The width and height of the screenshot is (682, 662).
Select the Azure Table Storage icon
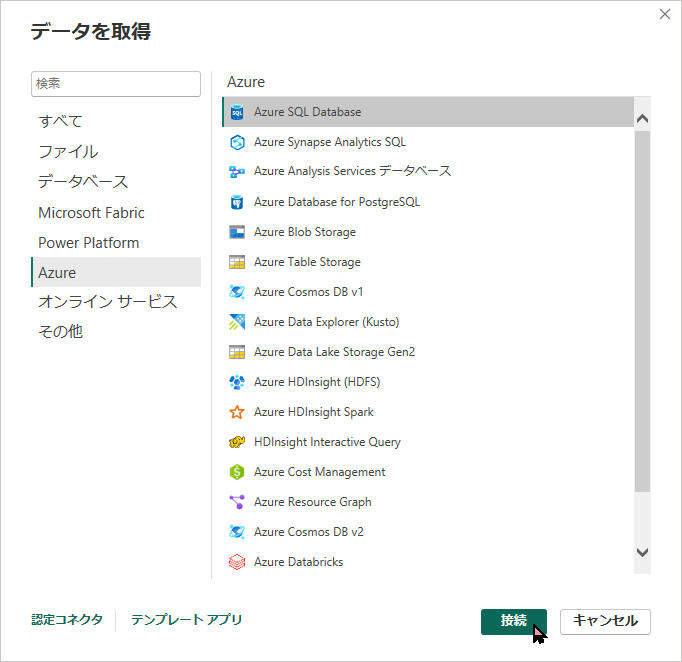(237, 262)
